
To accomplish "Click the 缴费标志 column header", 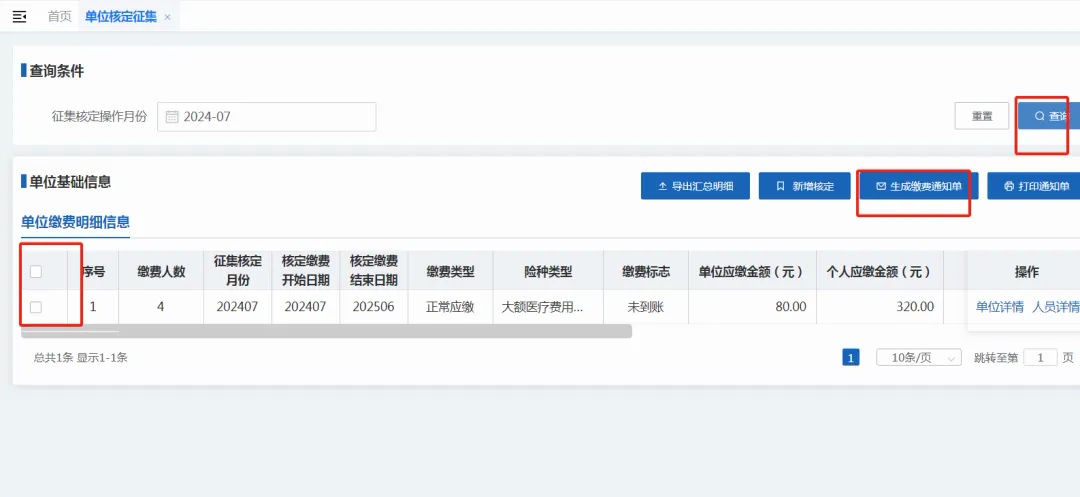I will [646, 271].
